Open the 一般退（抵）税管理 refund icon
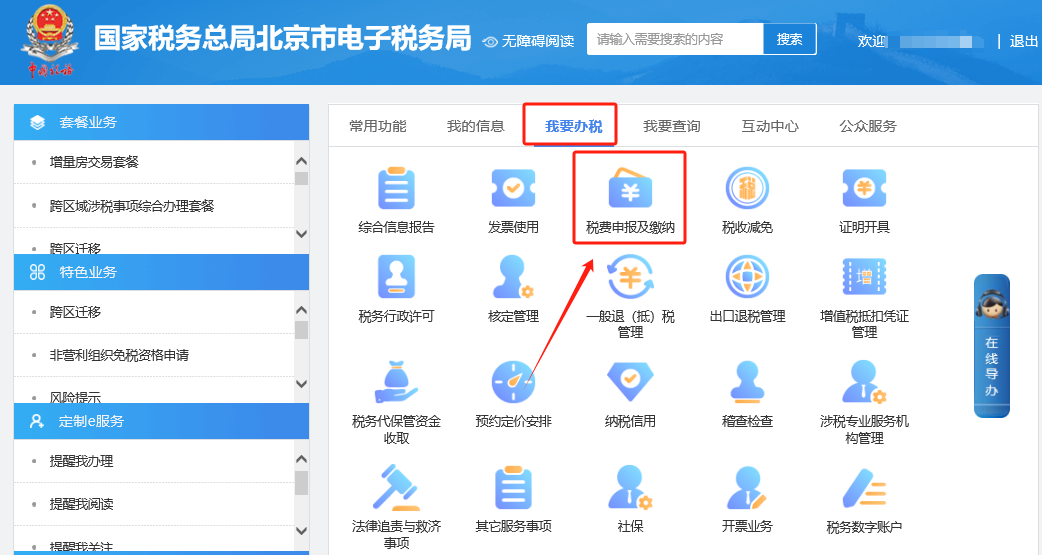 (630, 277)
